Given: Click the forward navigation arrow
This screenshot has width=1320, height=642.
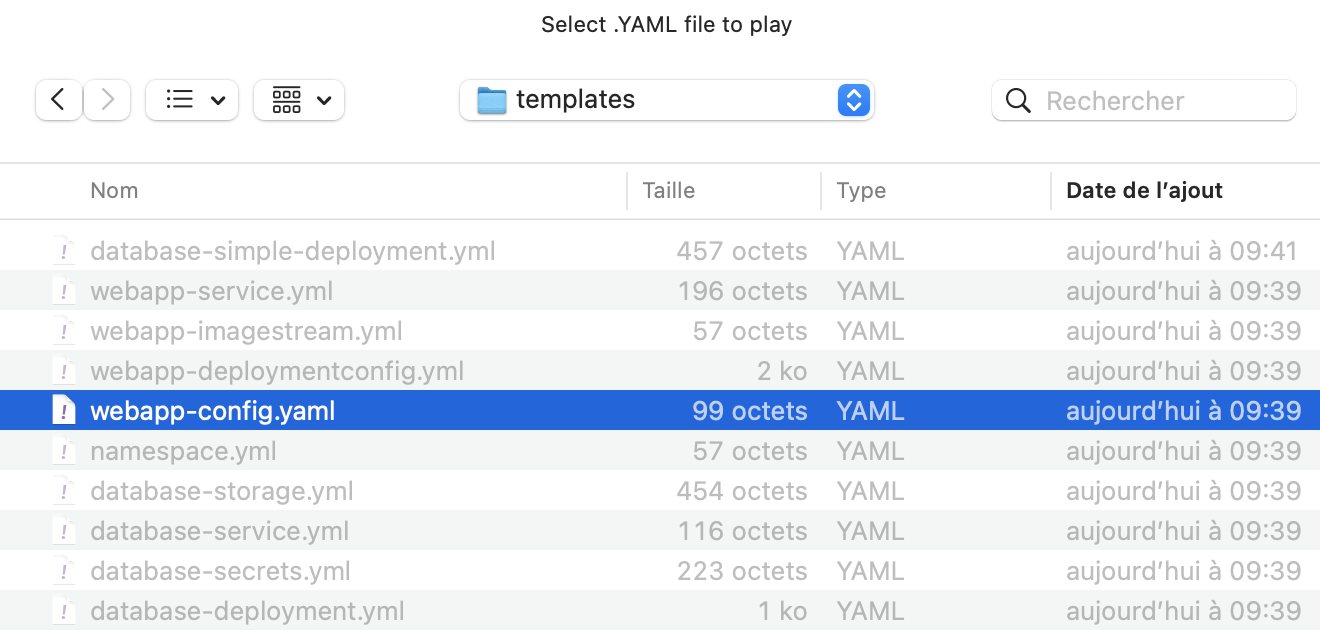Looking at the screenshot, I should tap(107, 100).
